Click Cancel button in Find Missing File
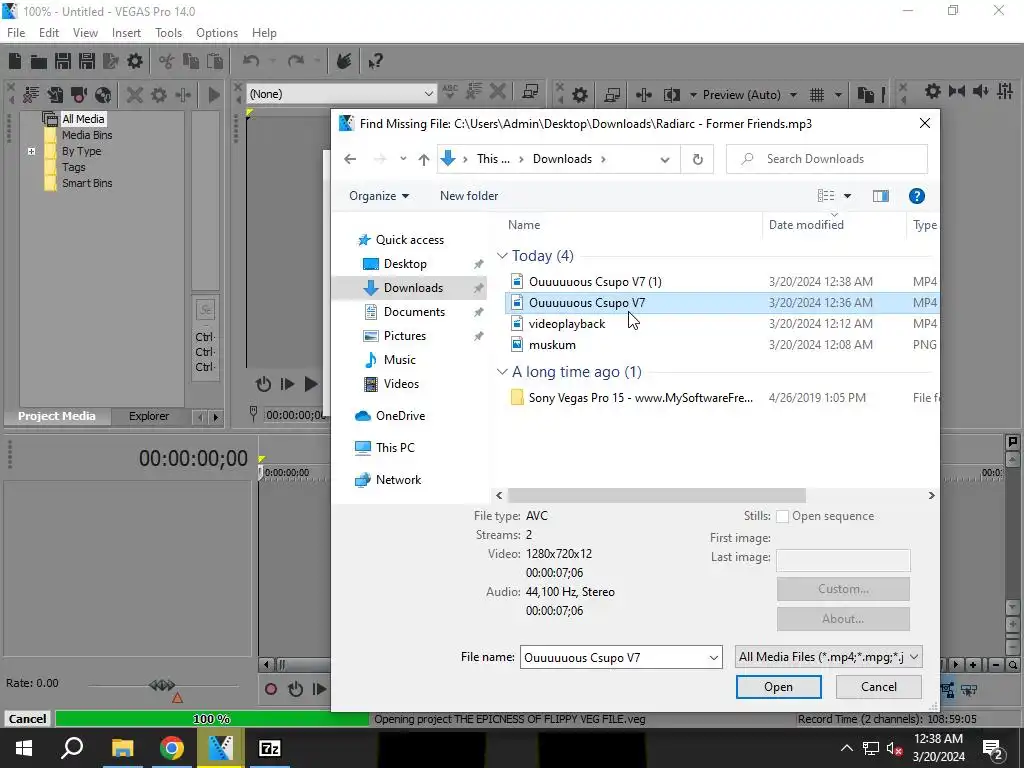 click(878, 687)
